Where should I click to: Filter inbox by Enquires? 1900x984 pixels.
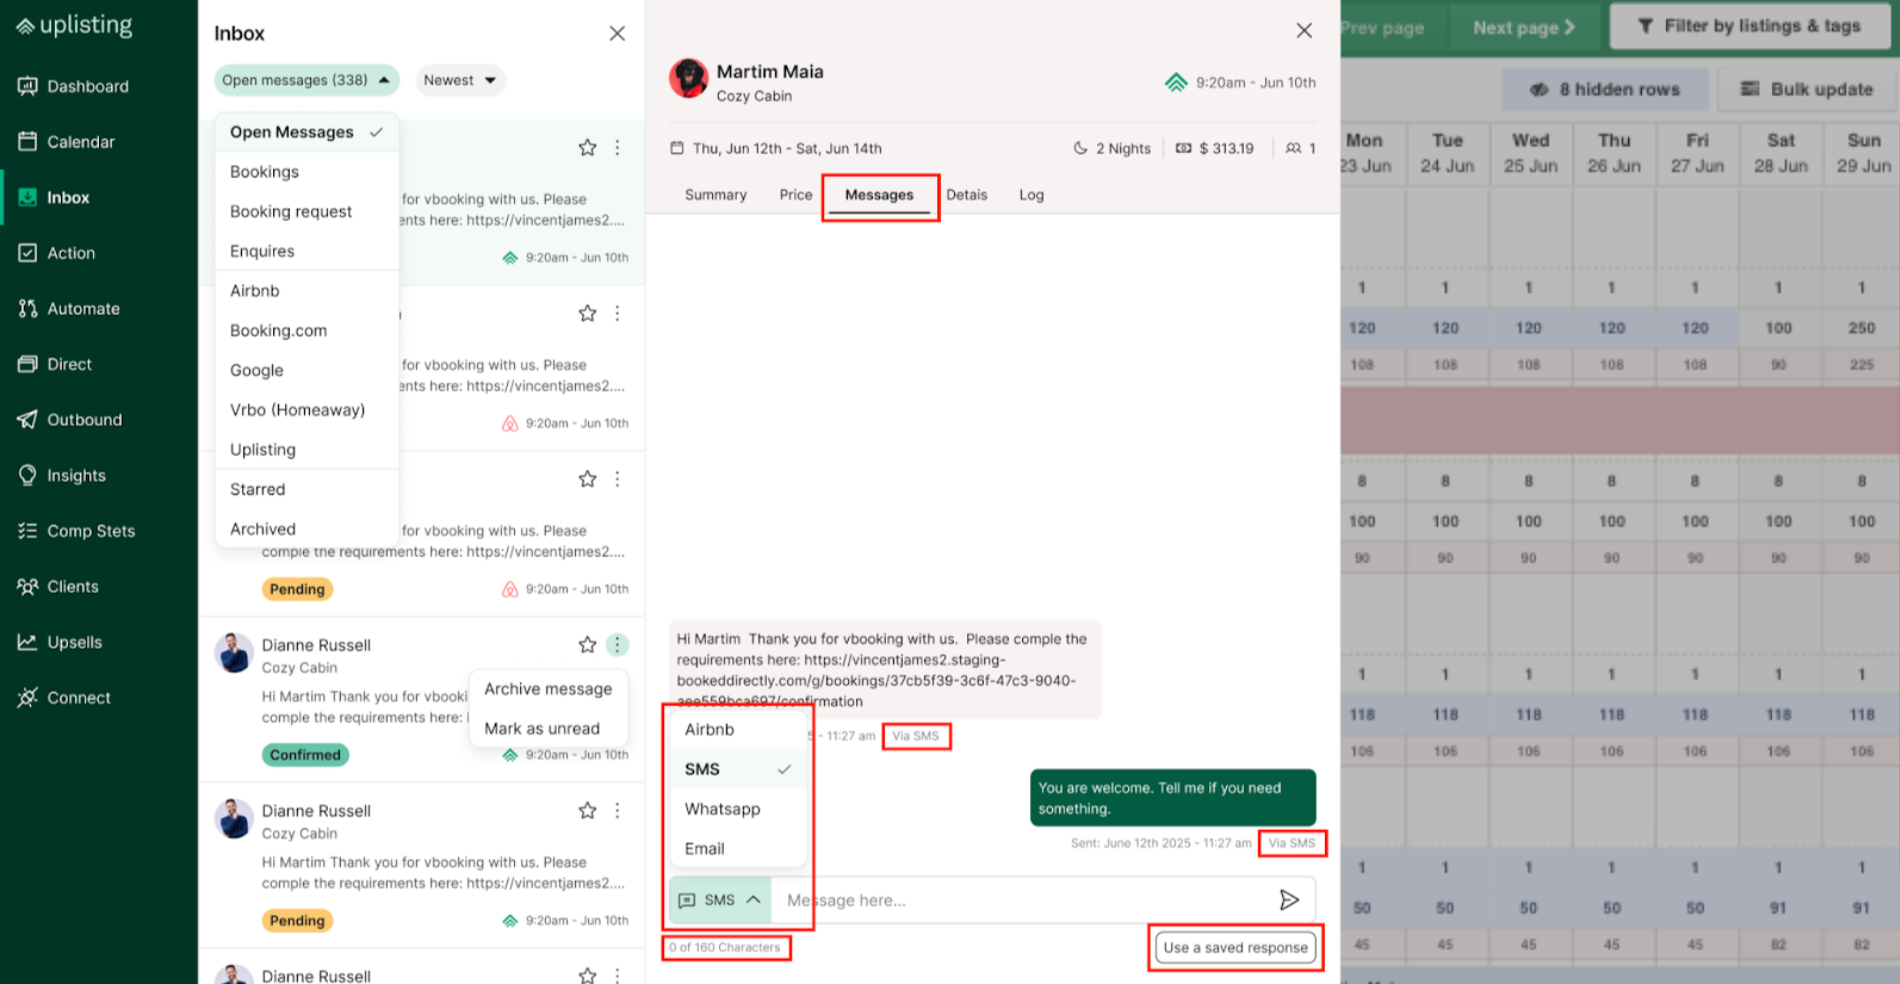pyautogui.click(x=307, y=251)
